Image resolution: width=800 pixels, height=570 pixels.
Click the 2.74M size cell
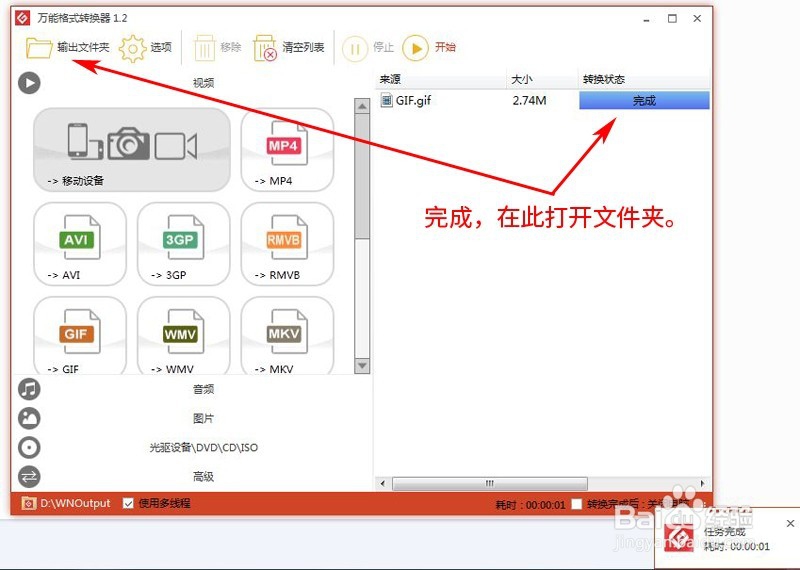tap(530, 101)
